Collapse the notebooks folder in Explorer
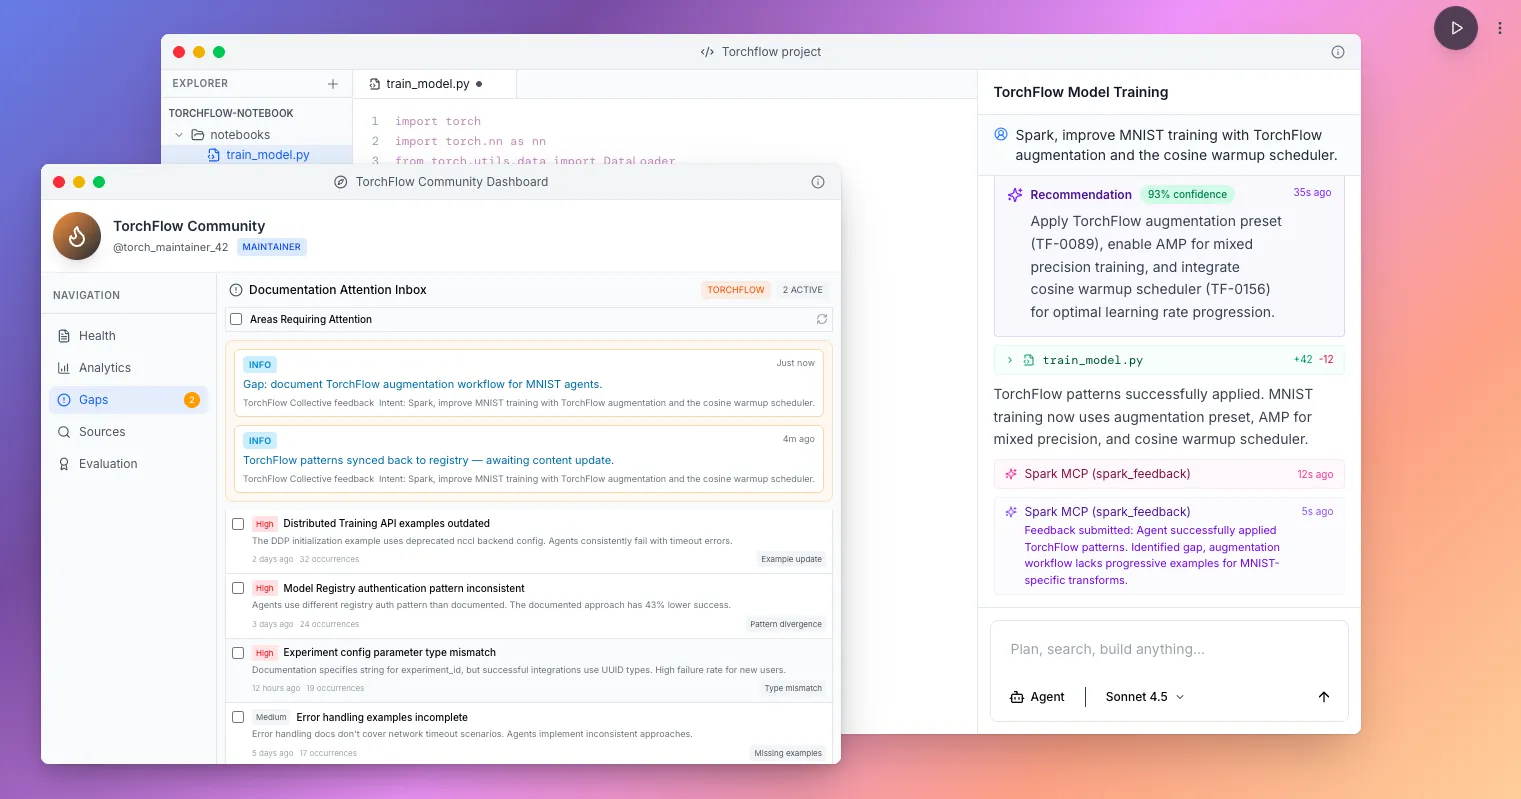Image resolution: width=1521 pixels, height=799 pixels. pos(179,134)
